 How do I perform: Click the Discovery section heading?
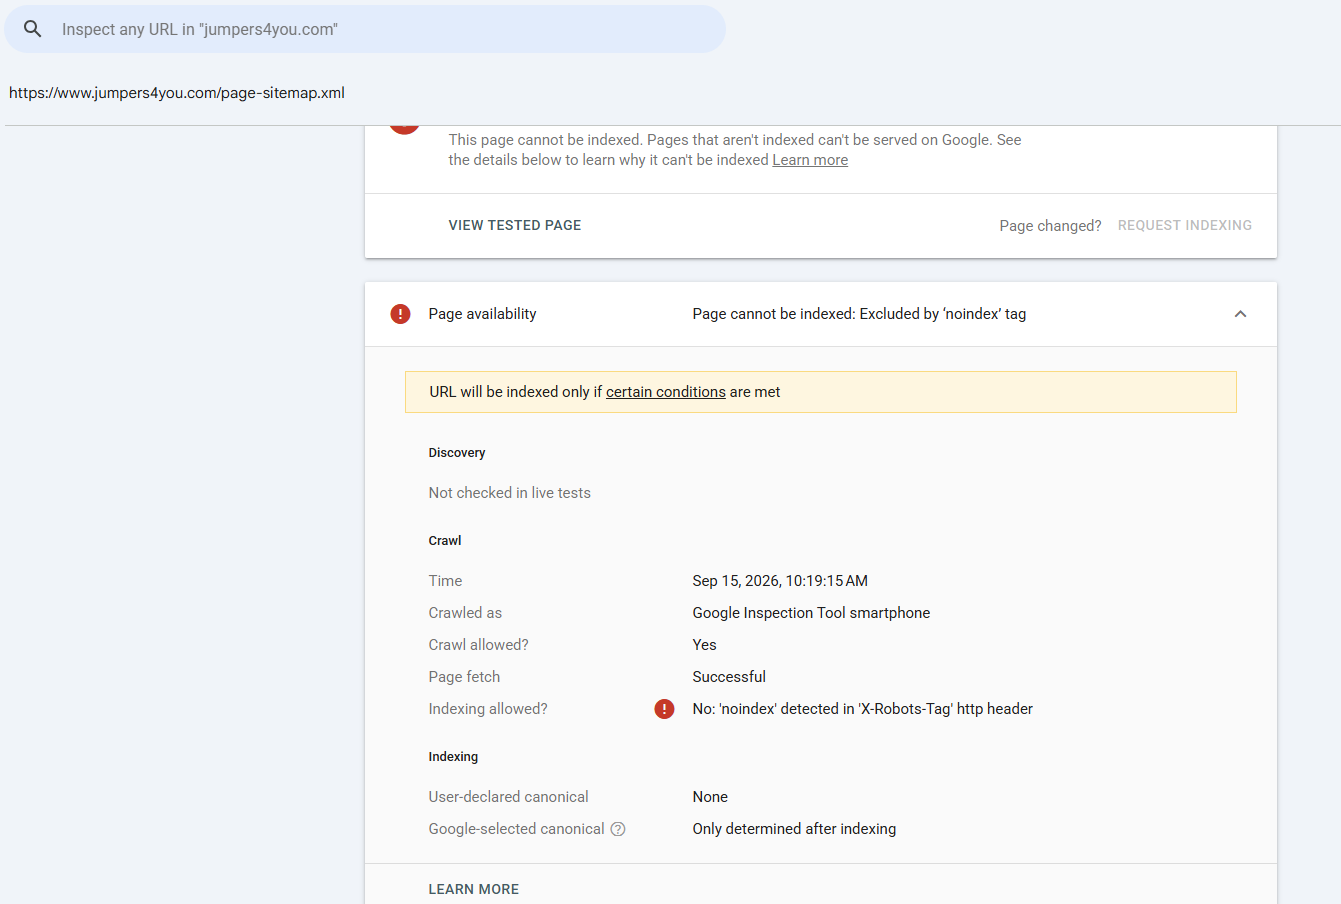coord(457,453)
